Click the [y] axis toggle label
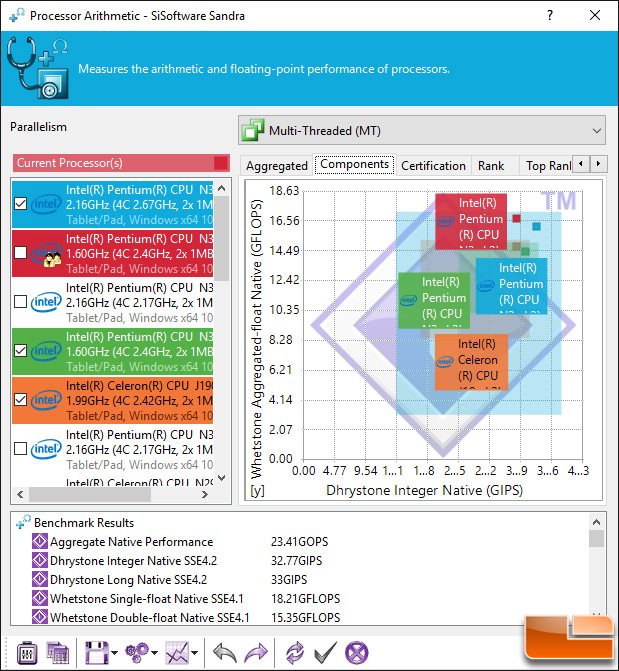 (x=257, y=490)
